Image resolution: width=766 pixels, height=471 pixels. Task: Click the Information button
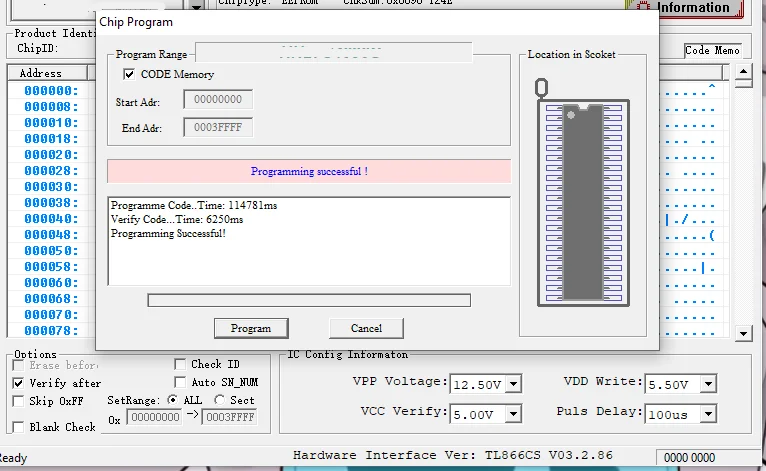pos(684,8)
